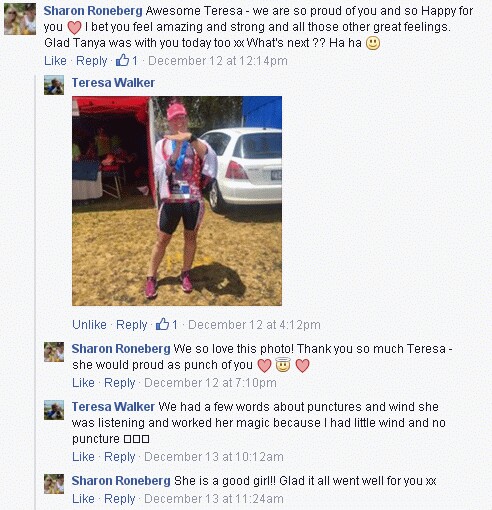Unlike Teresa Walker's photo reply
The image size is (492, 510).
click(x=89, y=324)
